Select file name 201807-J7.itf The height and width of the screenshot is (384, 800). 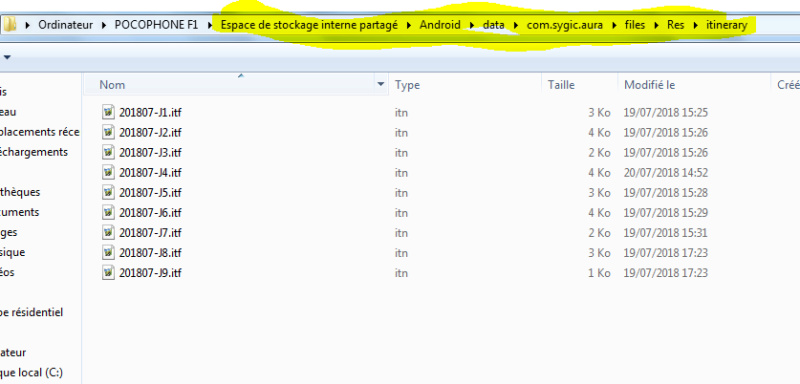pyautogui.click(x=151, y=233)
